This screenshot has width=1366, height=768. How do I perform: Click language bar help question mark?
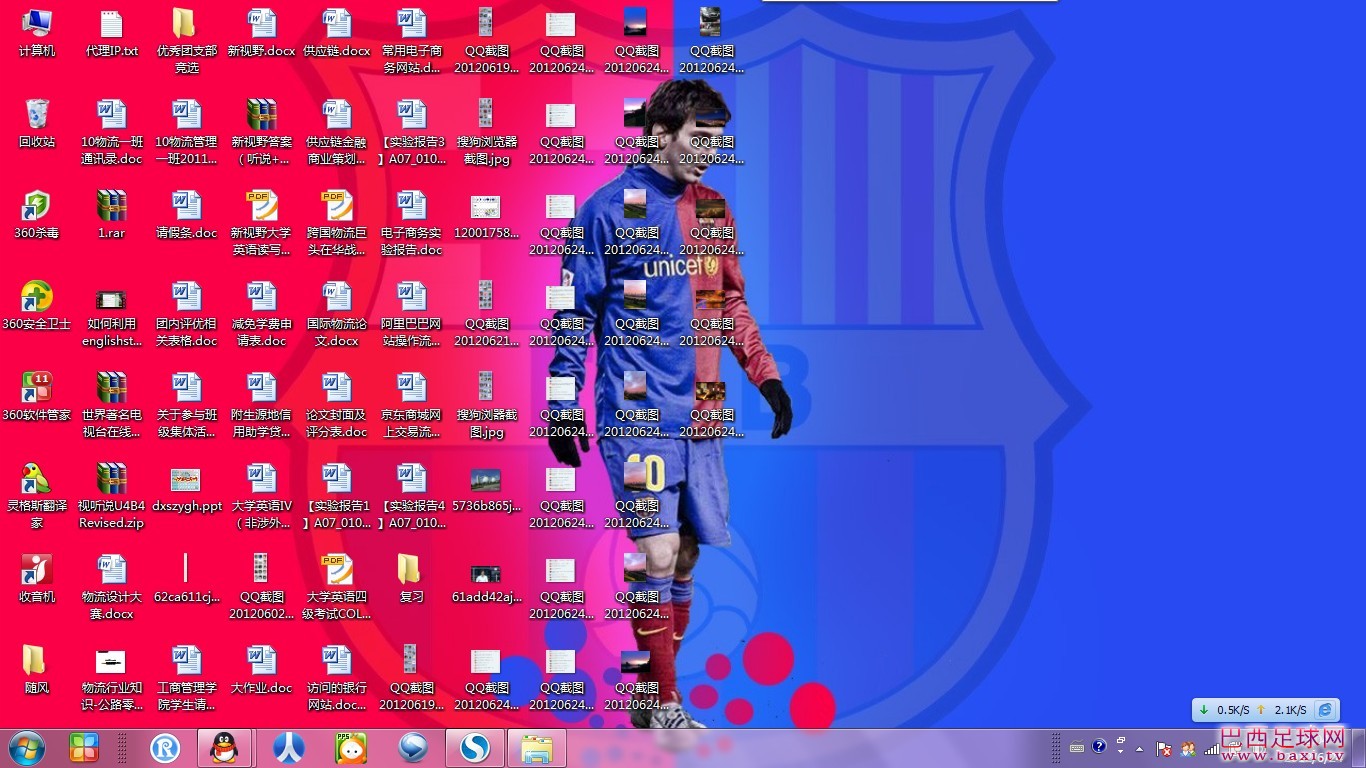pos(1099,746)
